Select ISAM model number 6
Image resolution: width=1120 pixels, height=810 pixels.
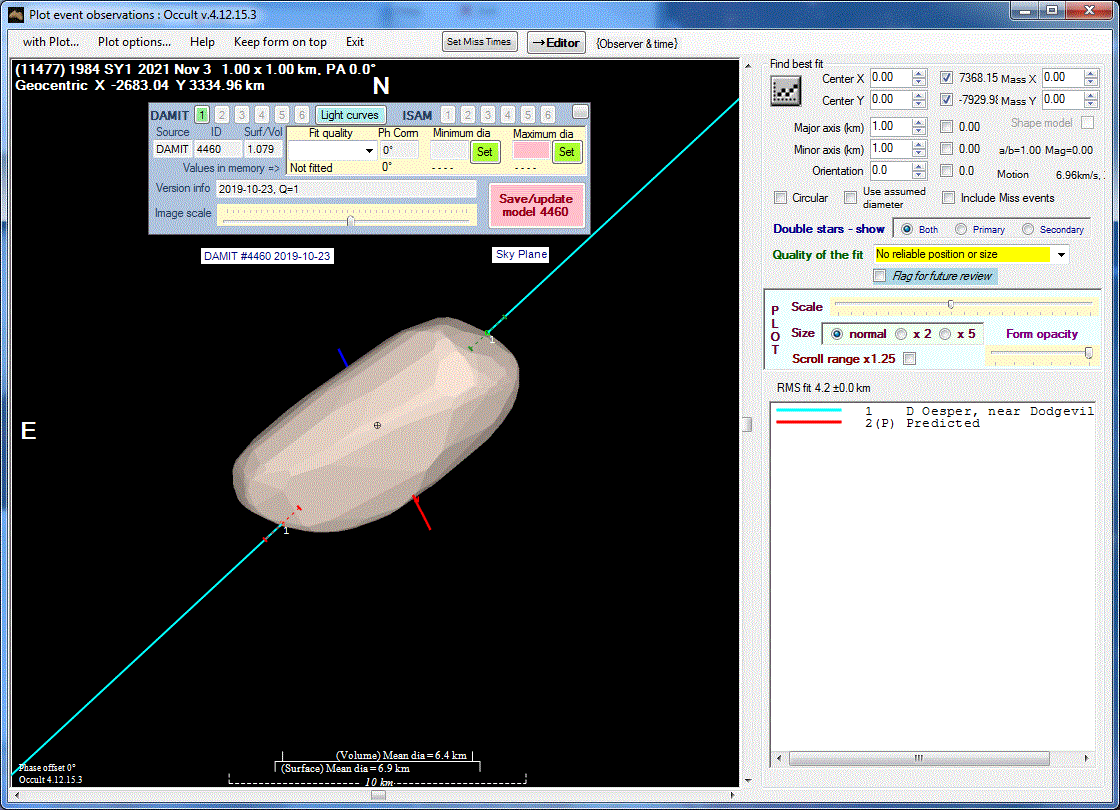tap(548, 114)
